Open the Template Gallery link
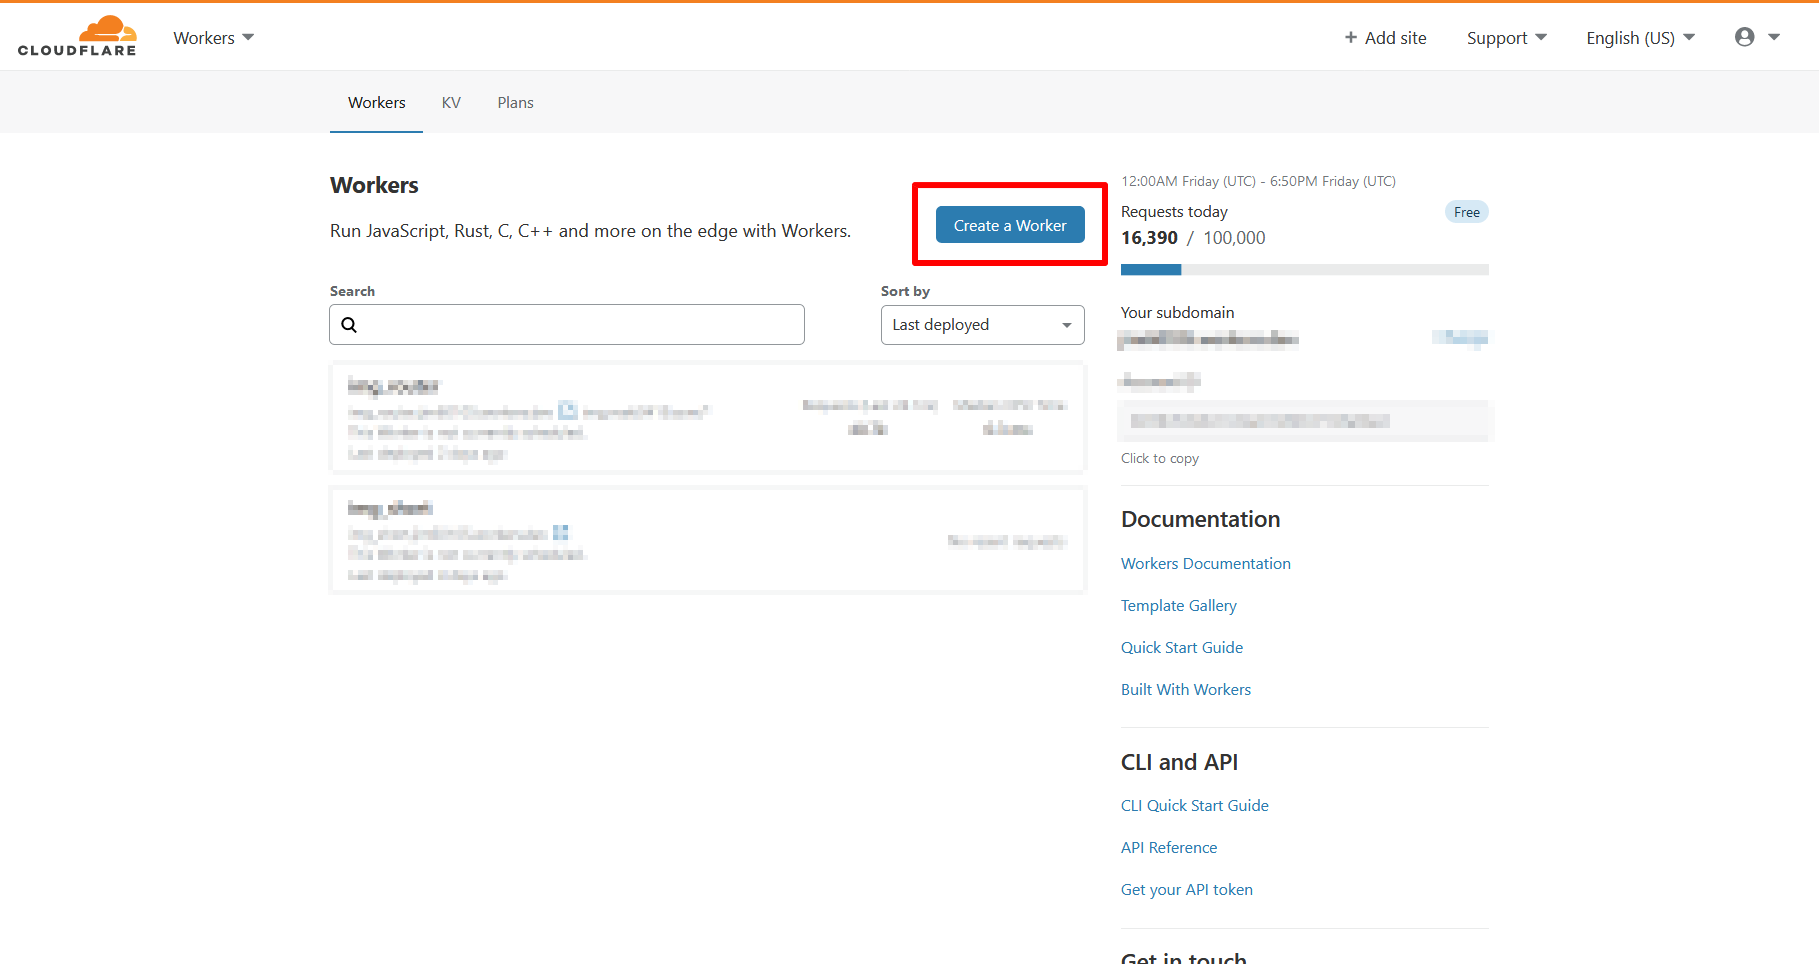This screenshot has height=964, width=1819. [1178, 606]
